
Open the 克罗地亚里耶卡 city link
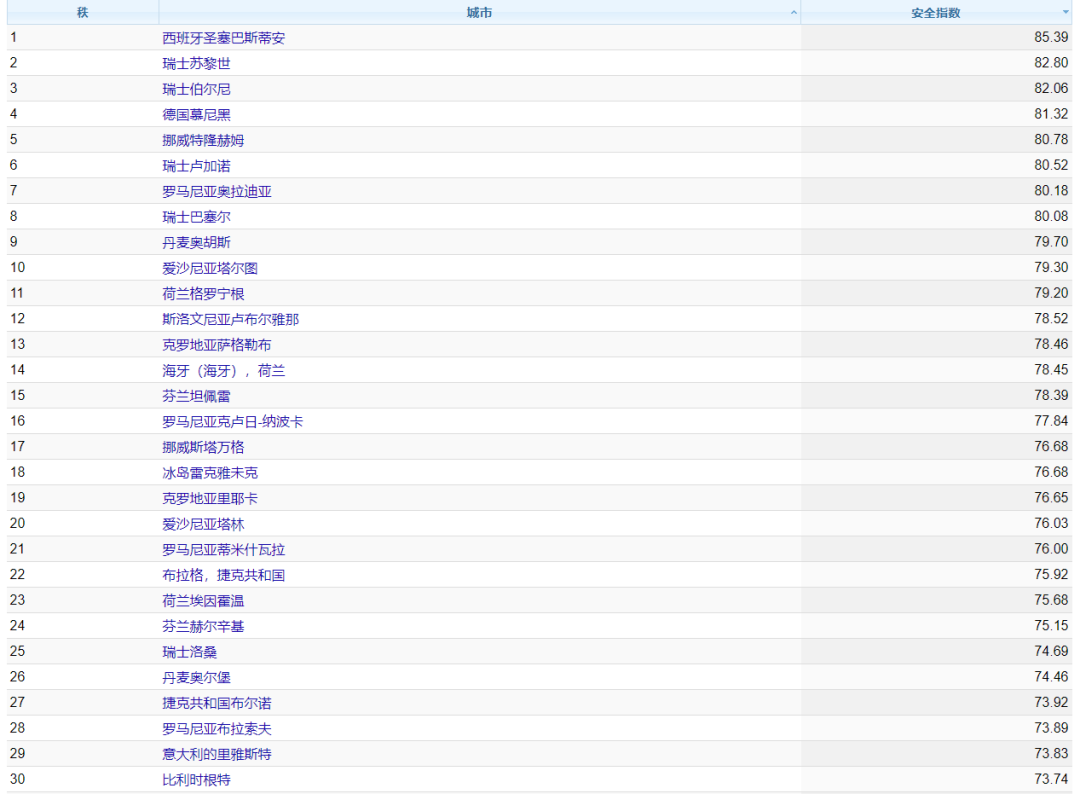click(210, 498)
